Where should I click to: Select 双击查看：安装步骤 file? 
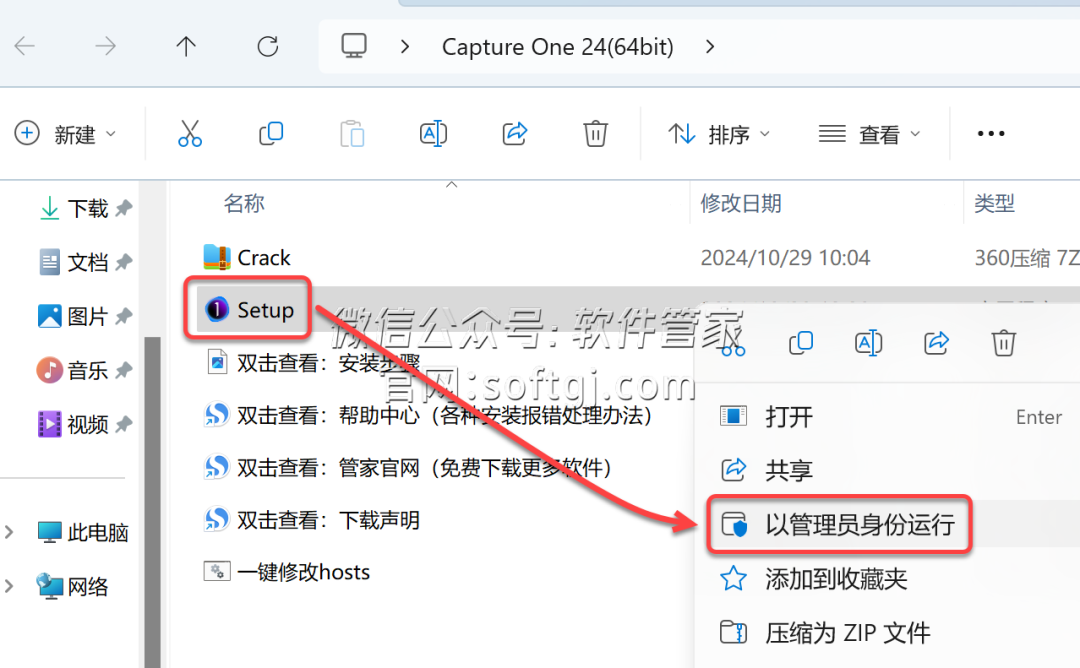329,363
